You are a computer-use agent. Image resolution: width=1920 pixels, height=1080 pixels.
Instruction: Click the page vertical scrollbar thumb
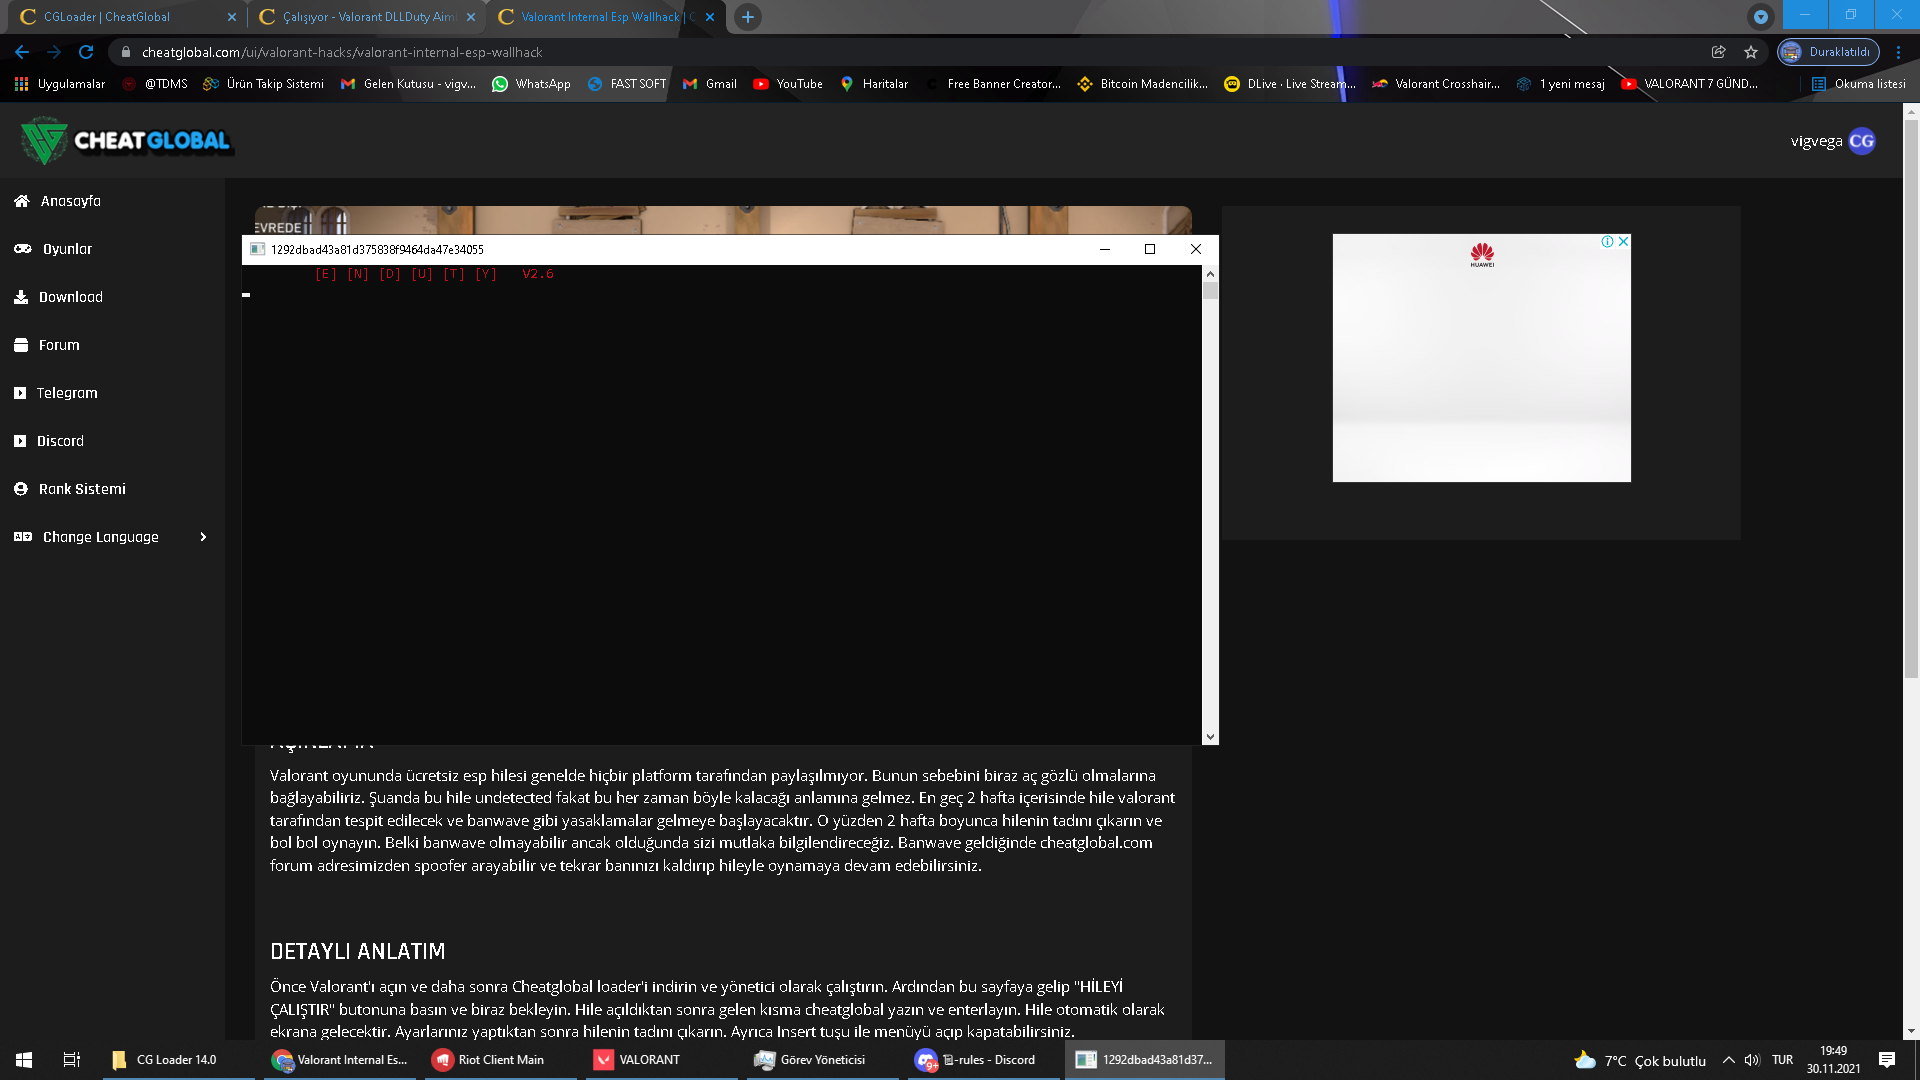click(1911, 400)
